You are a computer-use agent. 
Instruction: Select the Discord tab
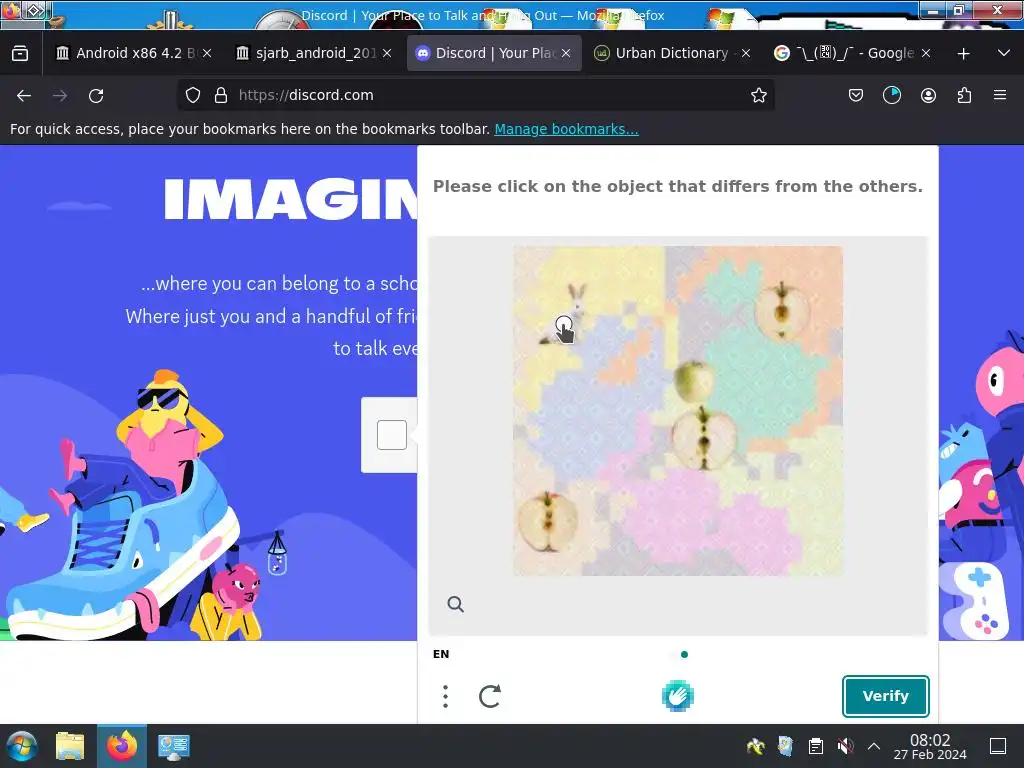point(494,54)
